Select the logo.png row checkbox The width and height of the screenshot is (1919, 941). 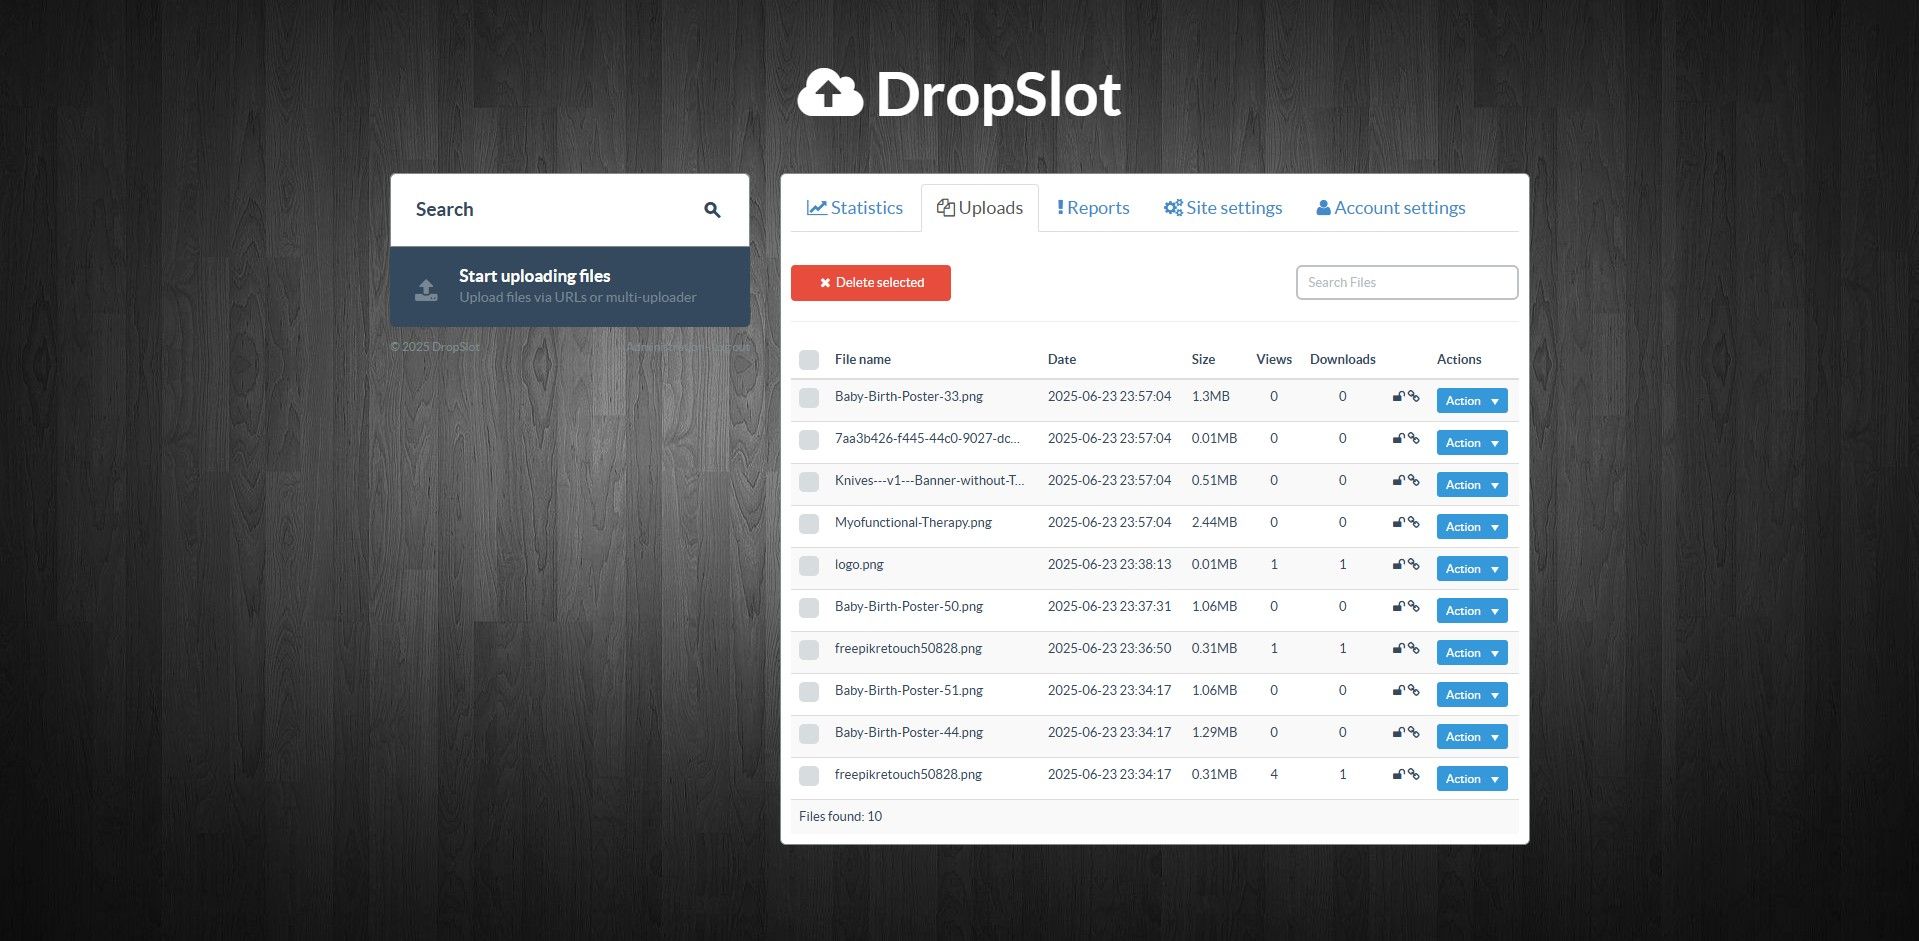(809, 566)
